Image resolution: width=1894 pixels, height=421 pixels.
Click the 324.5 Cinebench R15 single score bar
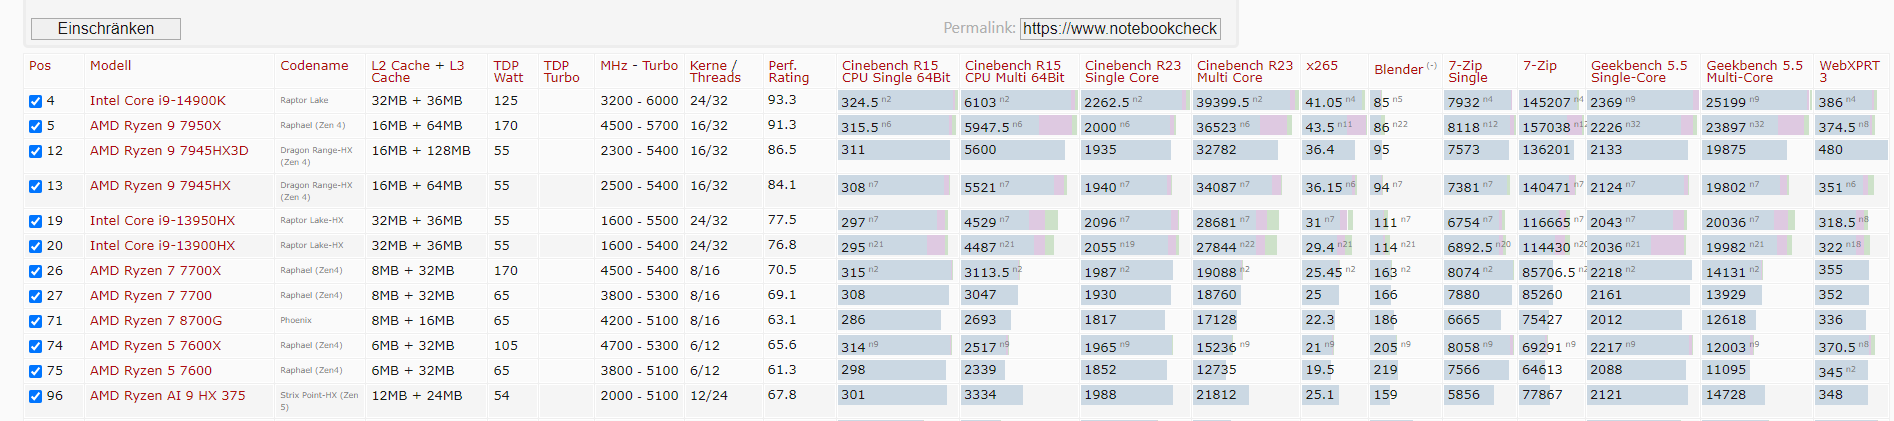click(897, 101)
